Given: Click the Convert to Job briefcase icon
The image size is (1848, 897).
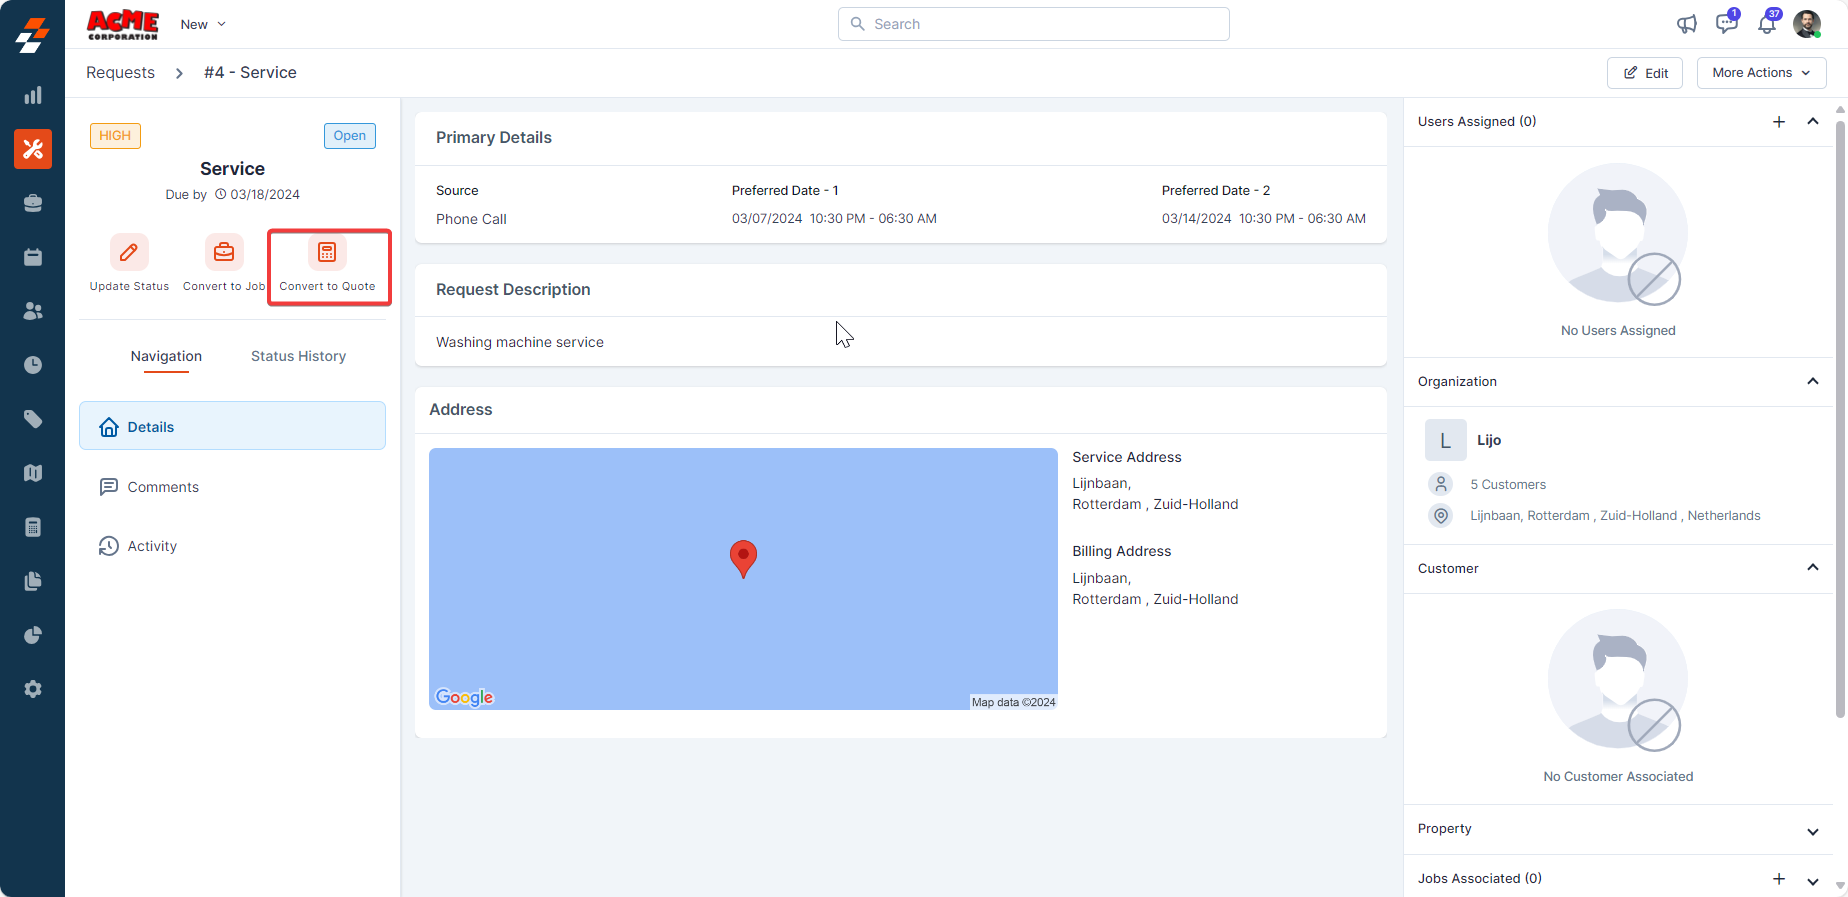Looking at the screenshot, I should click(x=224, y=253).
